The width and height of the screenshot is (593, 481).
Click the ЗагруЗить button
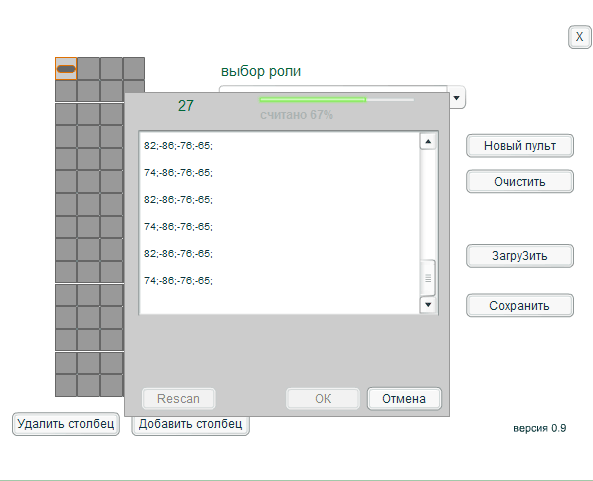click(x=520, y=256)
